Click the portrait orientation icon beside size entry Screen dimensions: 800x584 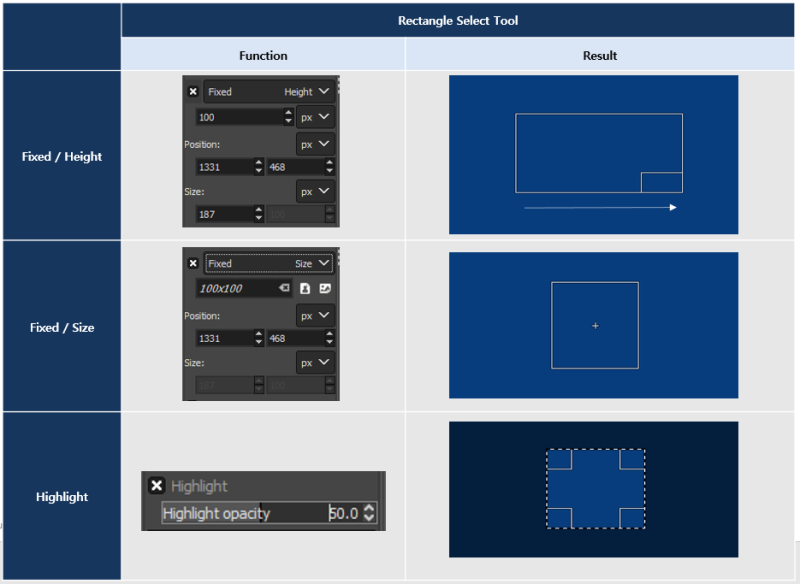[305, 288]
